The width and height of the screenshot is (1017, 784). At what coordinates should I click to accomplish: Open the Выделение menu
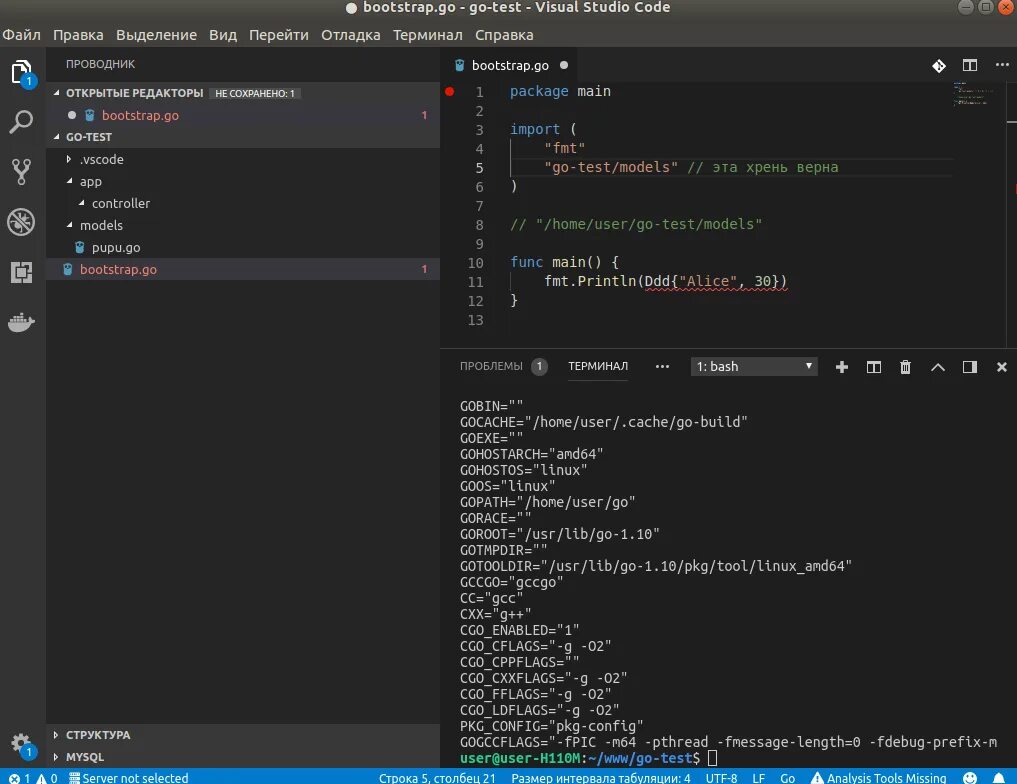(x=156, y=35)
